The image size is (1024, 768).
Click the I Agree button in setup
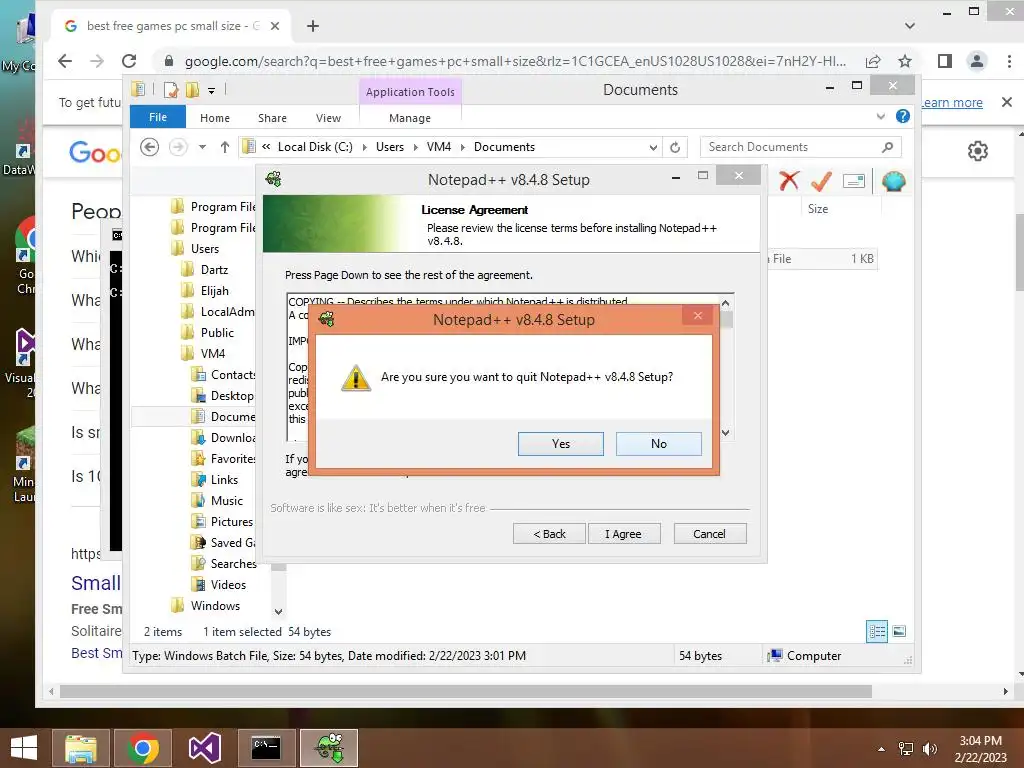[x=624, y=534]
